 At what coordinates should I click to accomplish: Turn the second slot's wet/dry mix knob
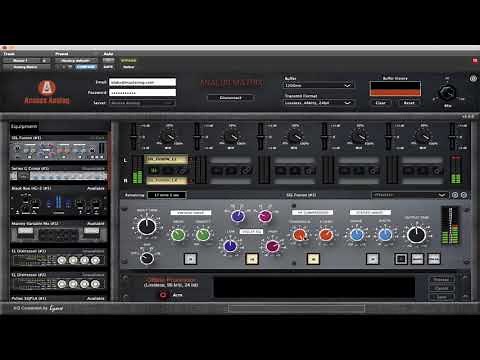click(x=232, y=136)
